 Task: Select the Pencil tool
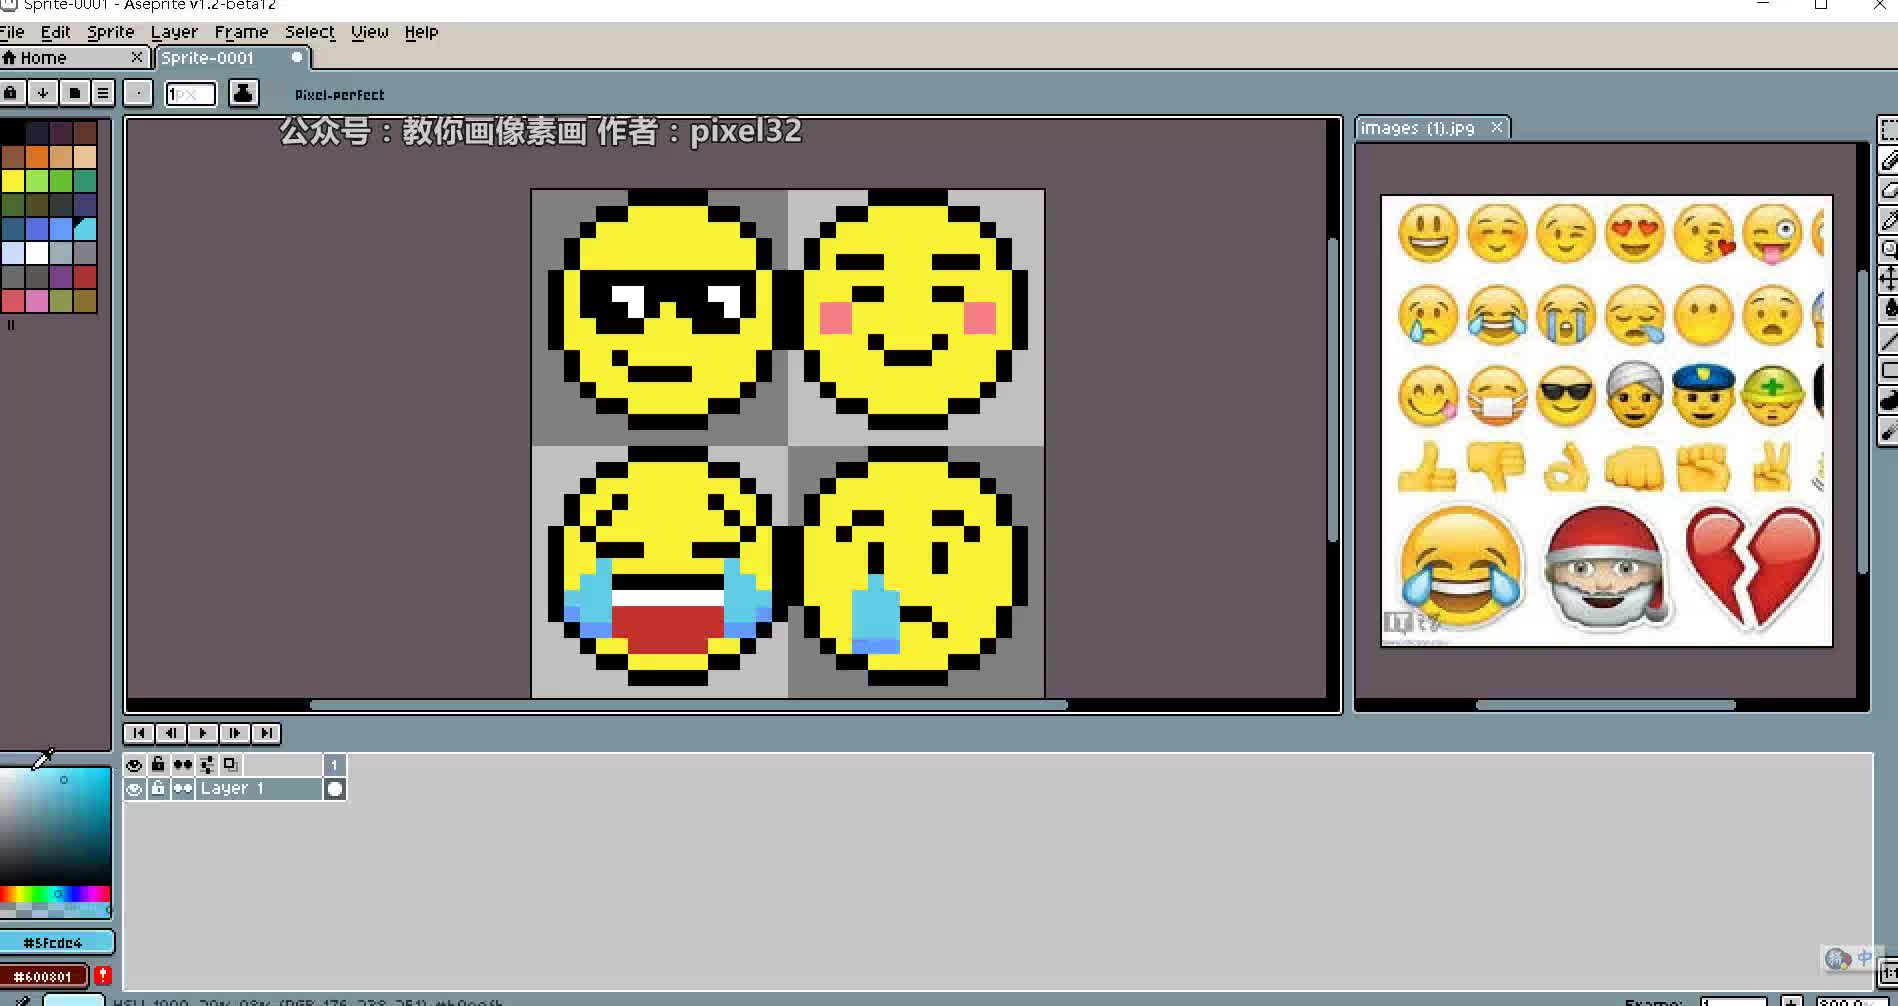tap(1888, 160)
